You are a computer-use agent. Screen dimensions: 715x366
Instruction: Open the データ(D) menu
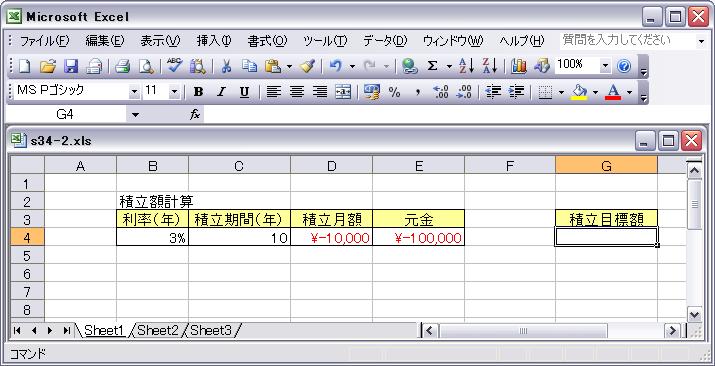click(385, 41)
